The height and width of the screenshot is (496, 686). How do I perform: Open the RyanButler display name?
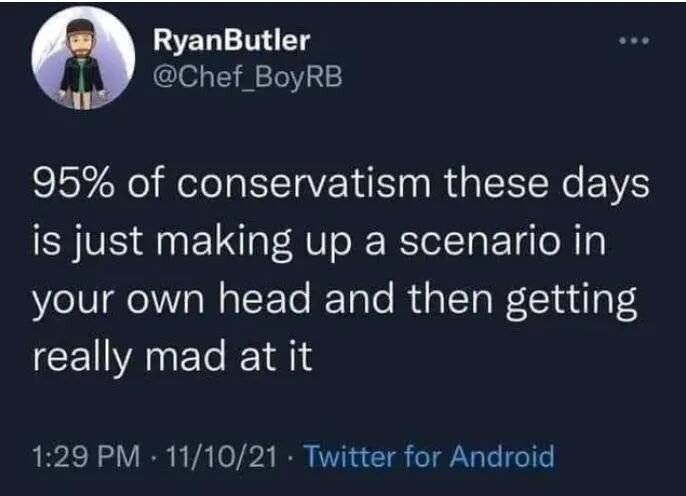coord(231,40)
